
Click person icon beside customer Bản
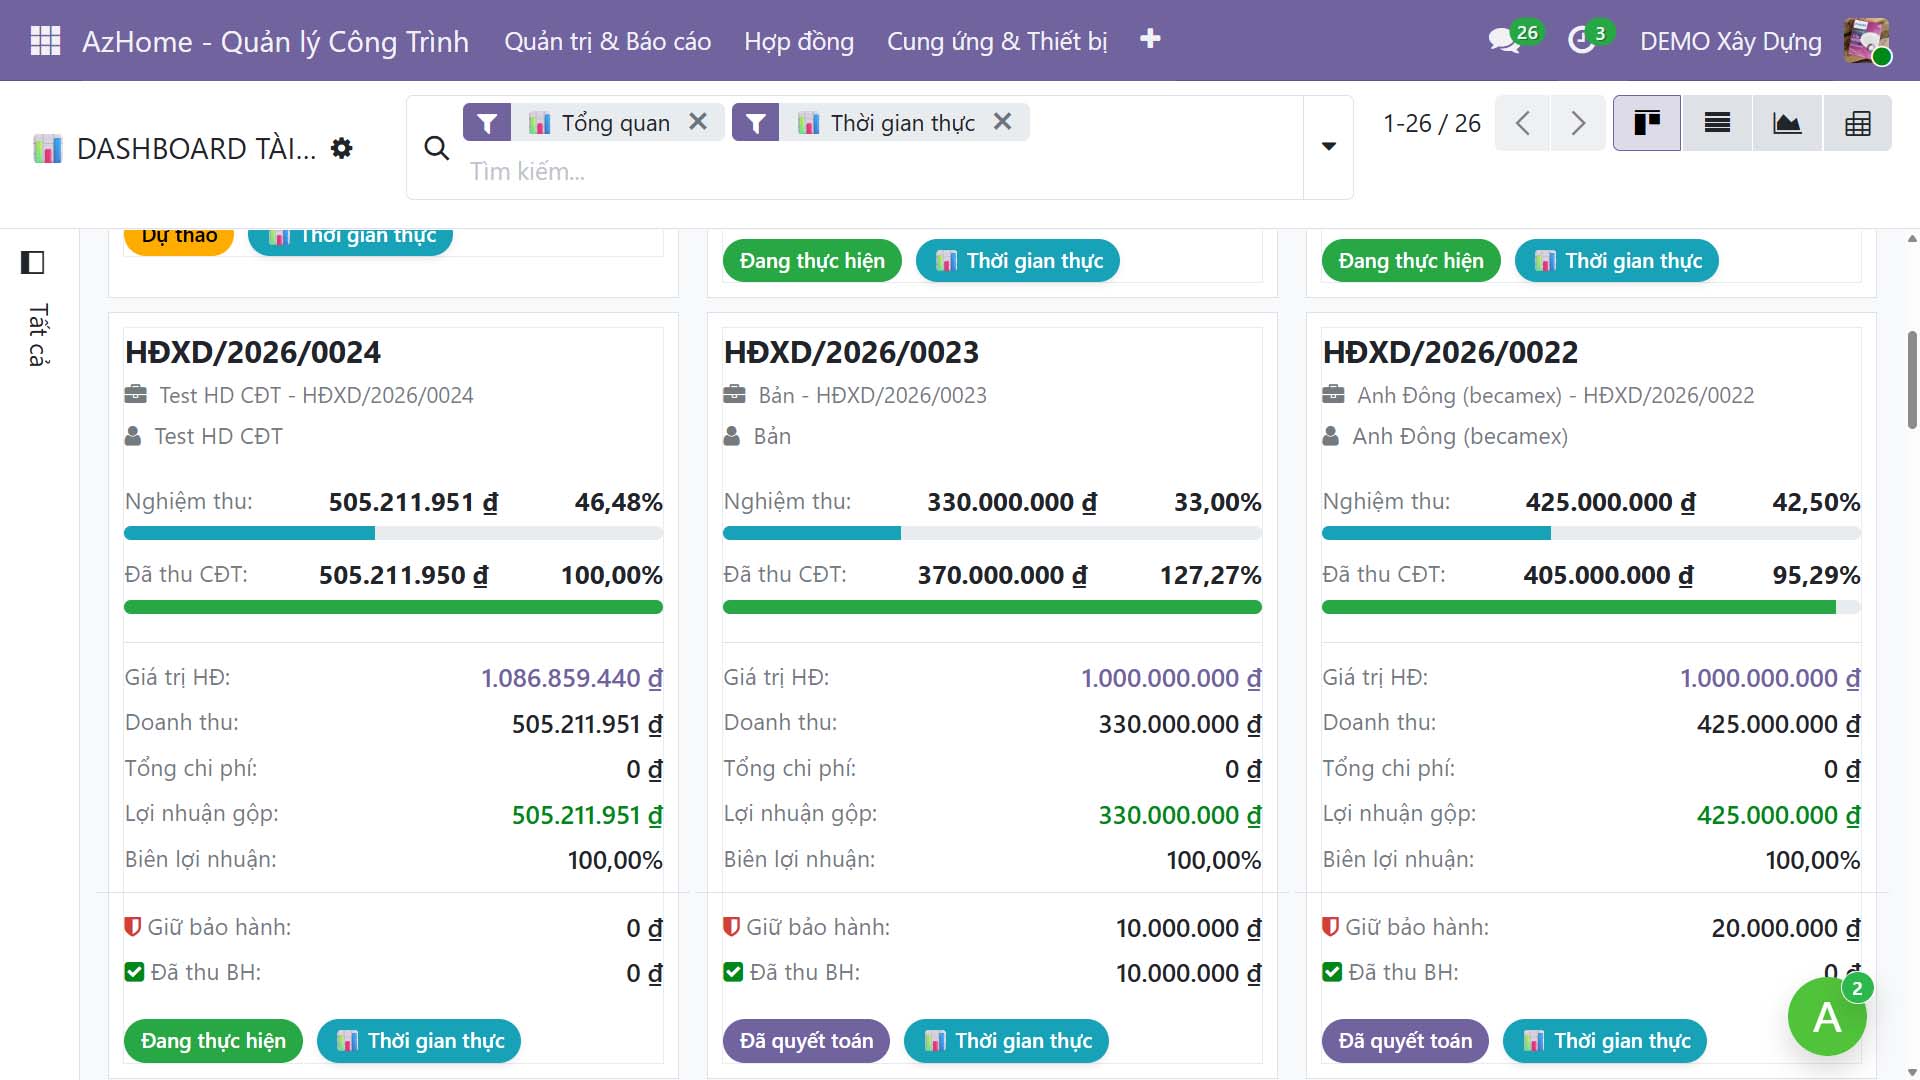coord(732,436)
